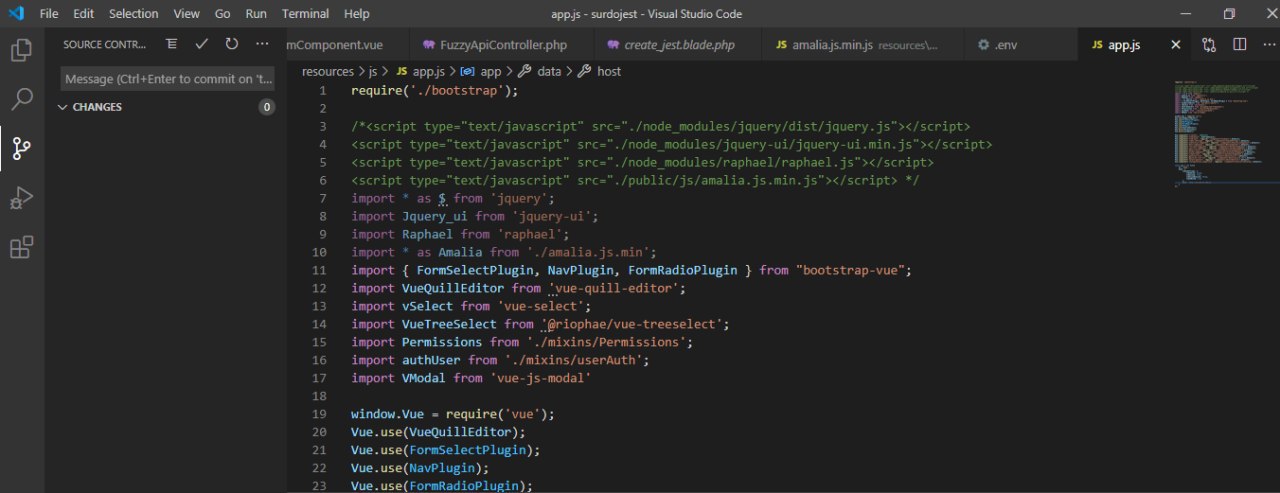Select the Source Control activity icon
Image resolution: width=1280 pixels, height=493 pixels.
click(x=21, y=148)
